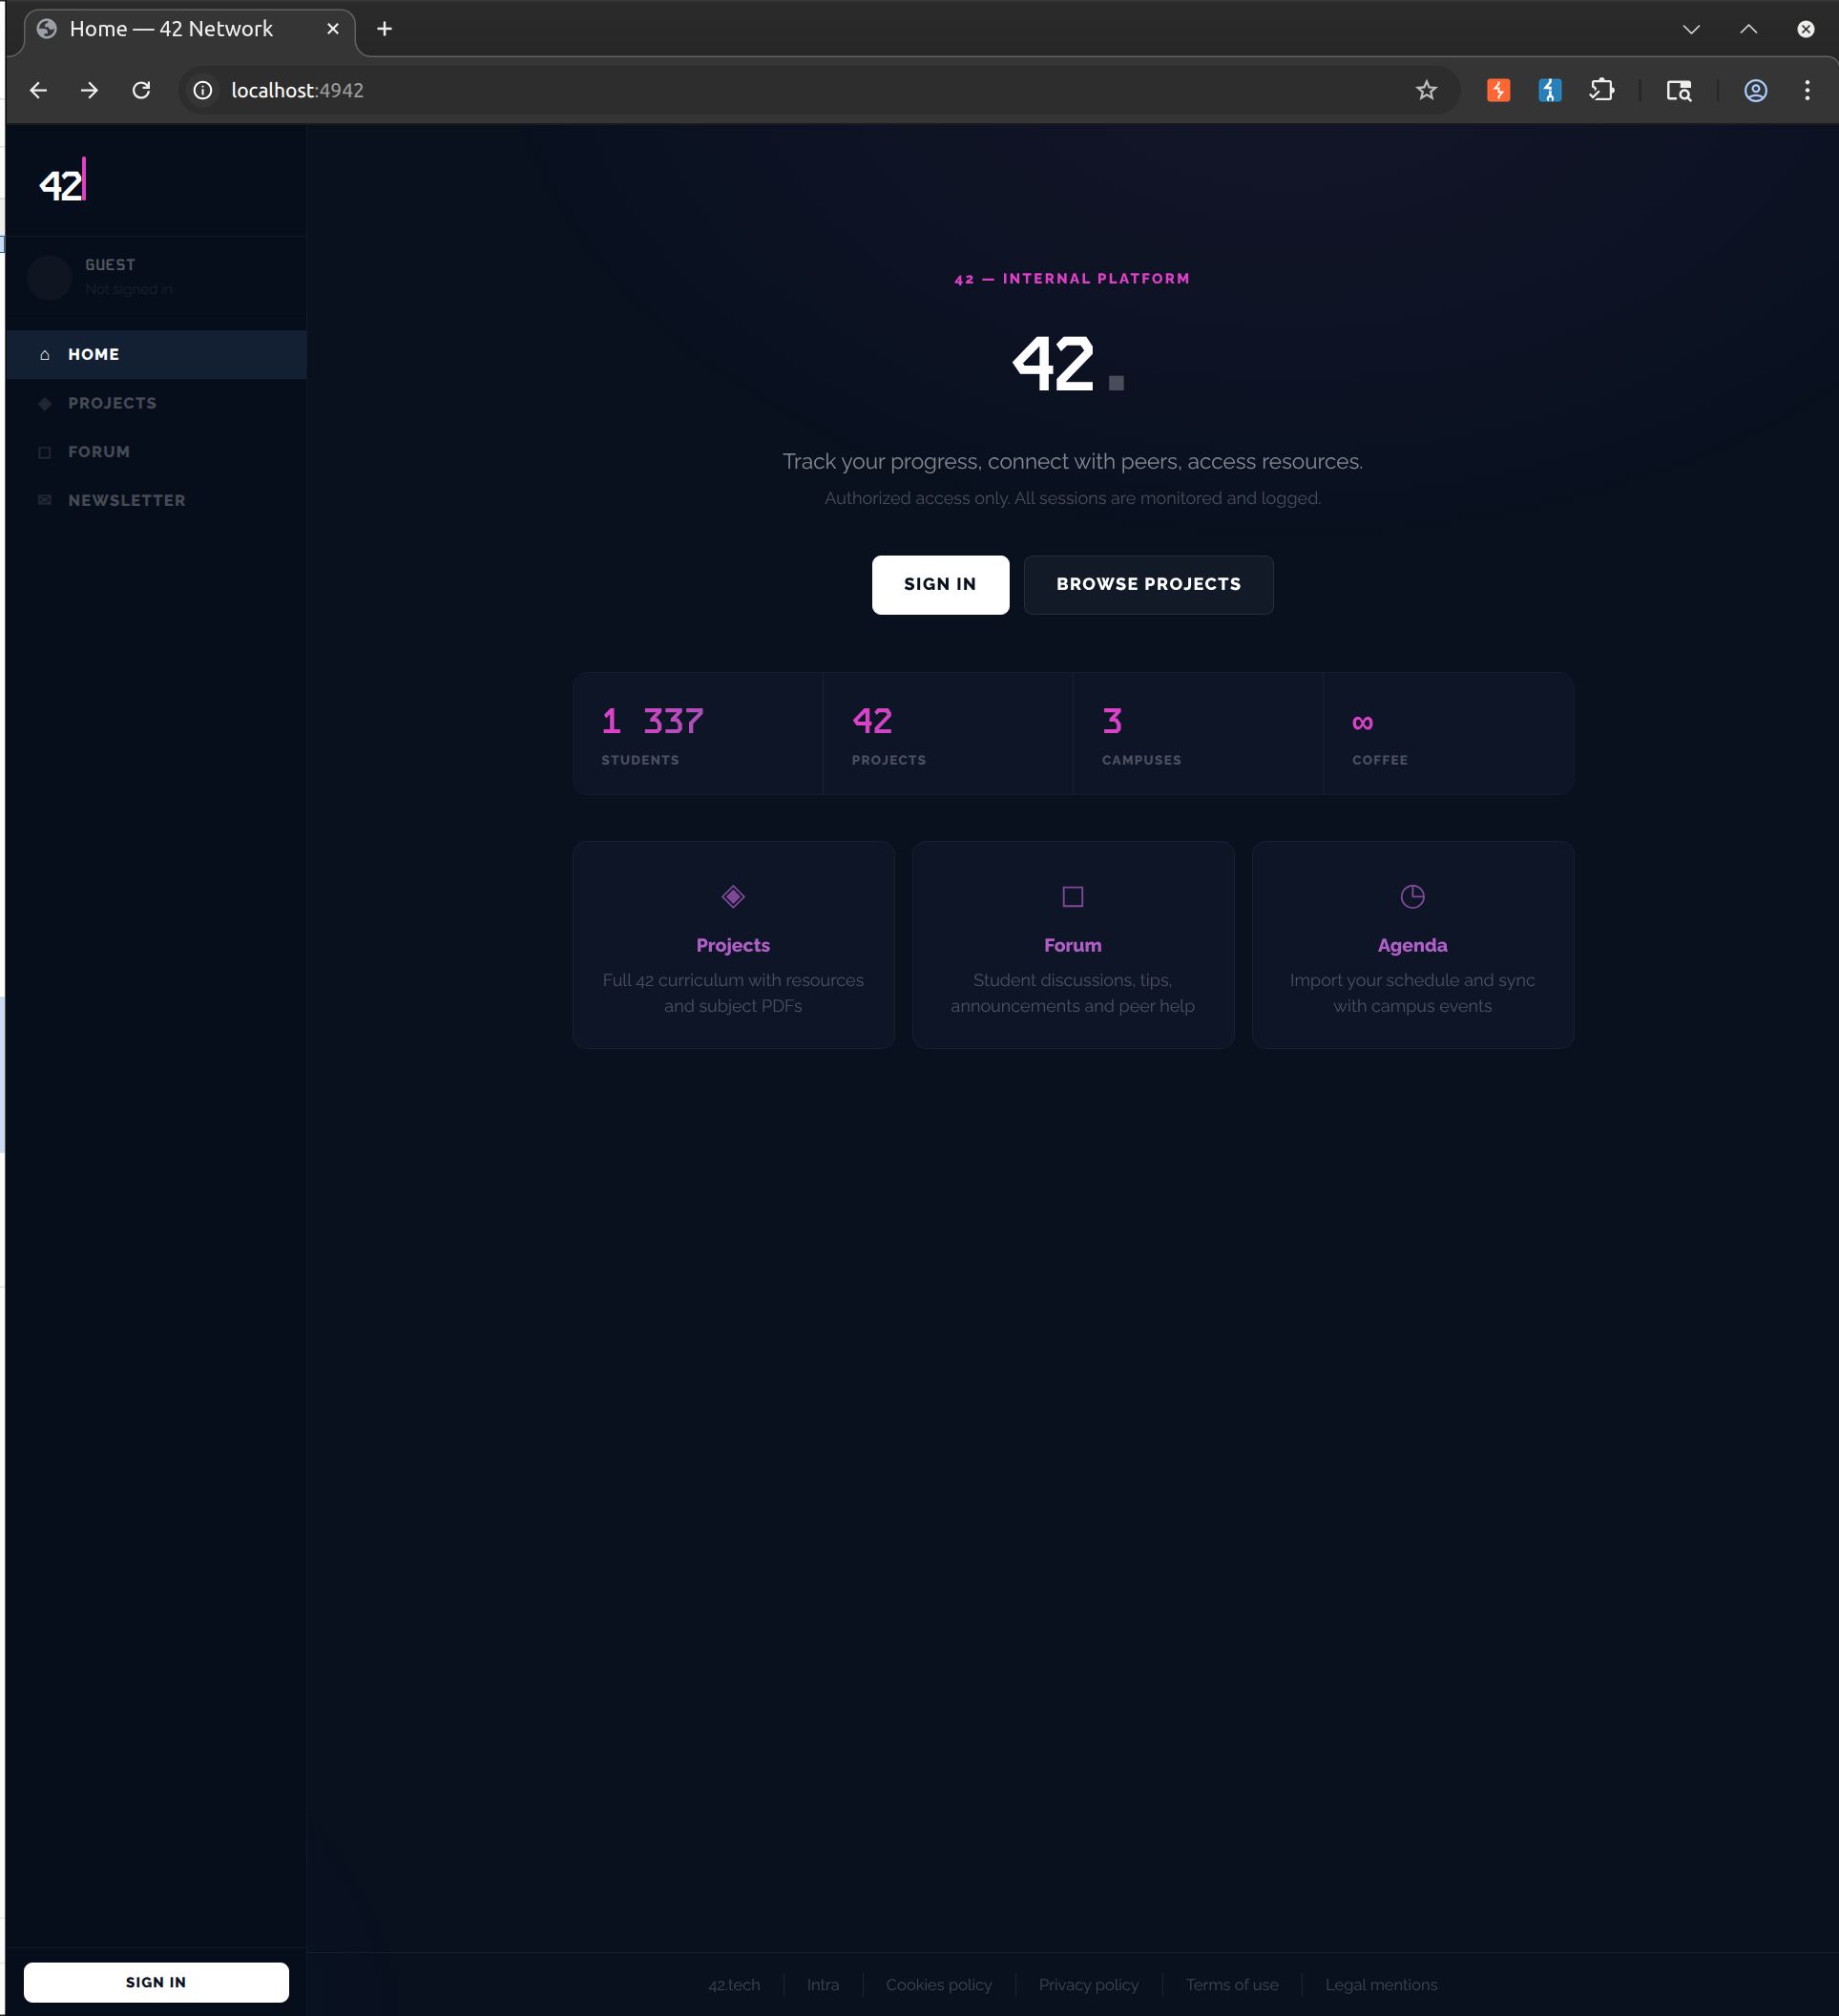Click the 3 Campuses stat
The image size is (1839, 2016).
point(1197,734)
